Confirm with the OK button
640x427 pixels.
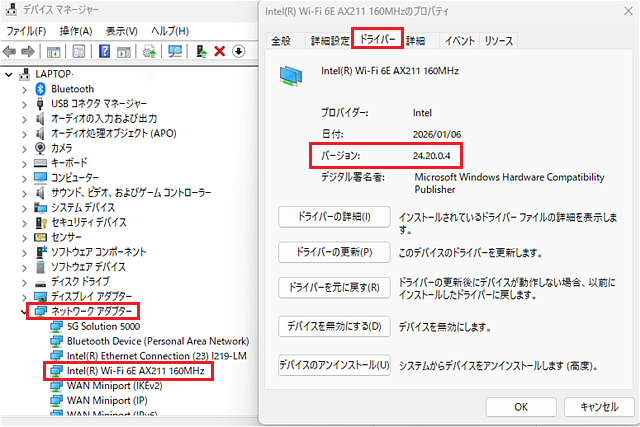point(521,407)
